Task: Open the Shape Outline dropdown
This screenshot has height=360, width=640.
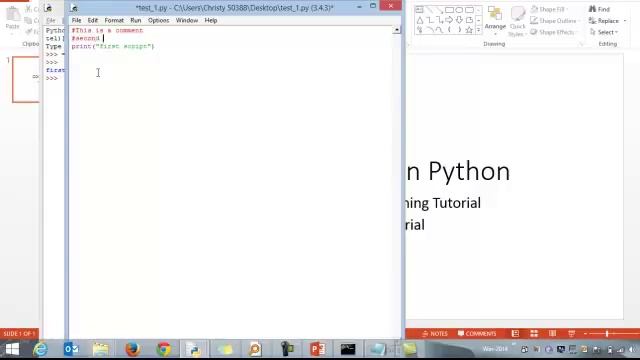Action: tap(555, 20)
